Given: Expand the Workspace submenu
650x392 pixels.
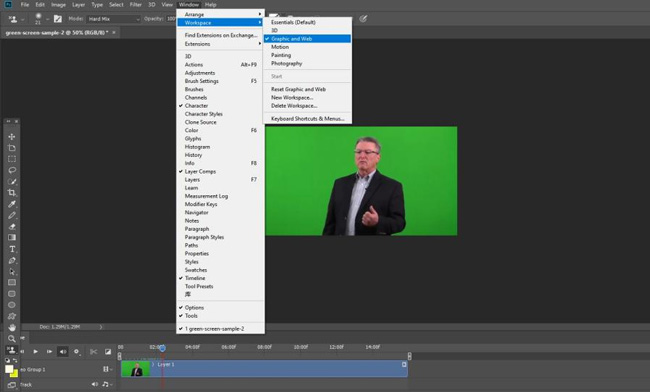Looking at the screenshot, I should pos(221,22).
